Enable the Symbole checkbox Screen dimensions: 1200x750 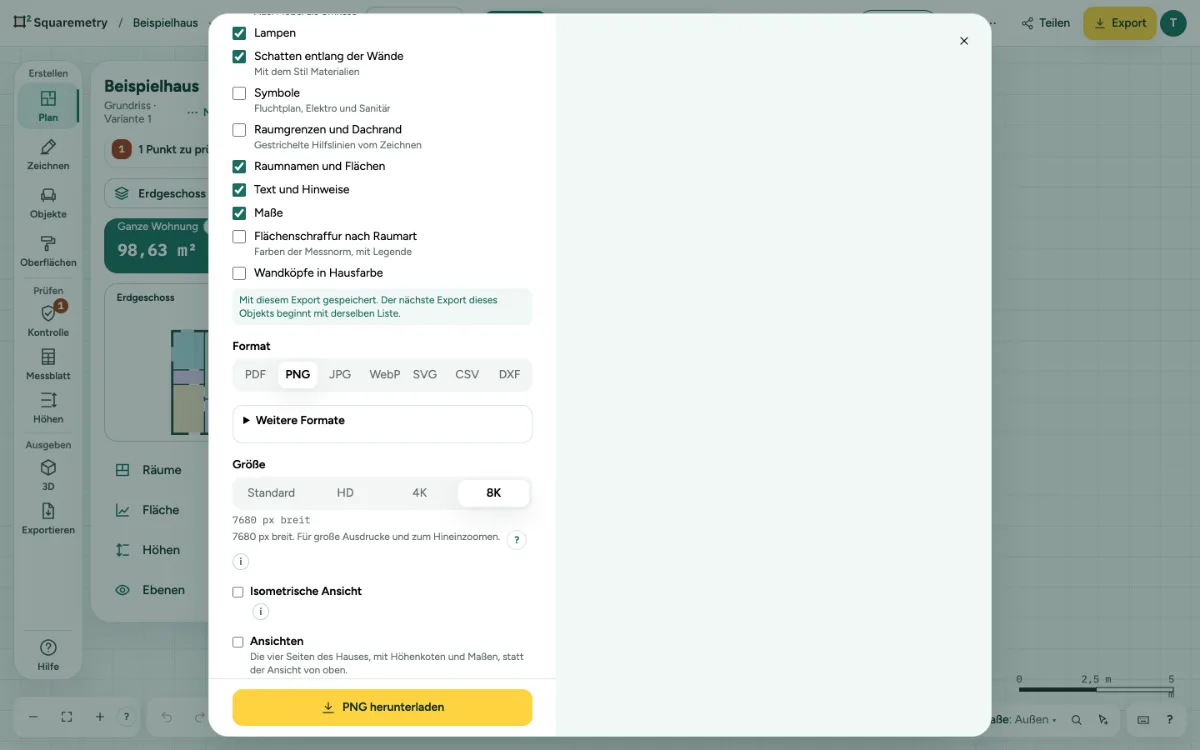239,93
